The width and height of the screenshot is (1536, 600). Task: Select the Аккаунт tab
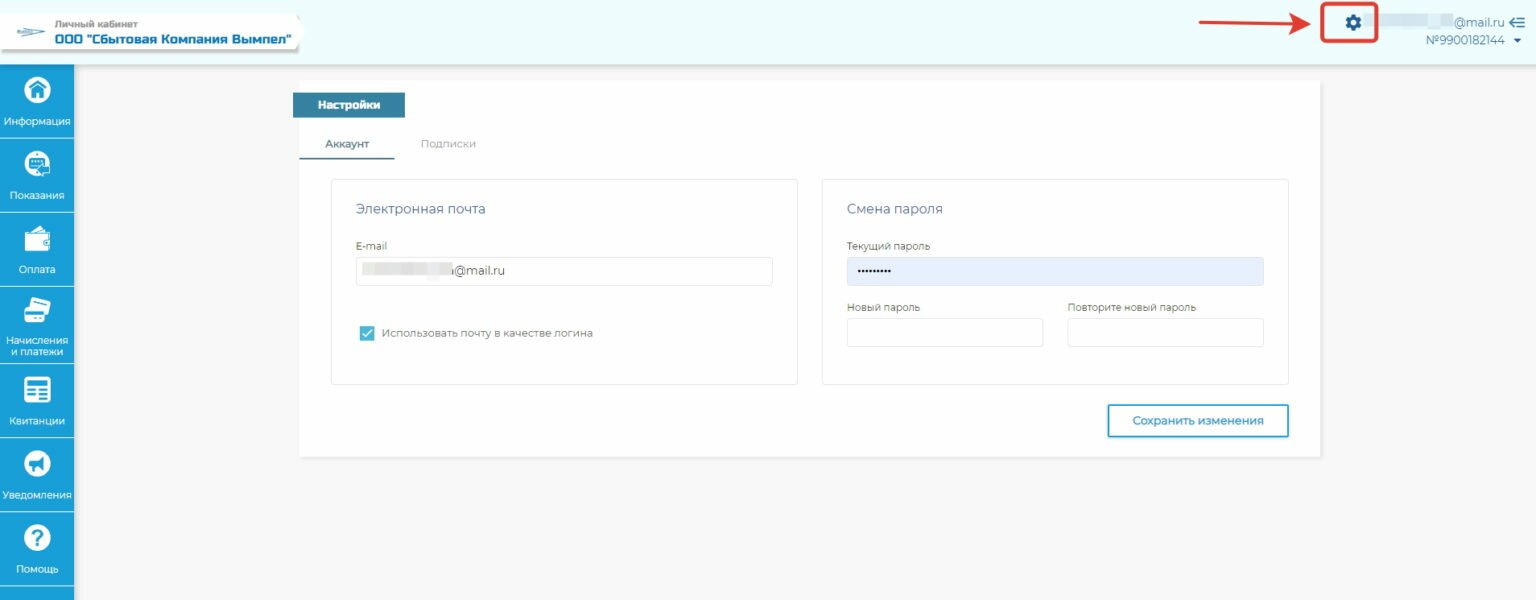347,144
